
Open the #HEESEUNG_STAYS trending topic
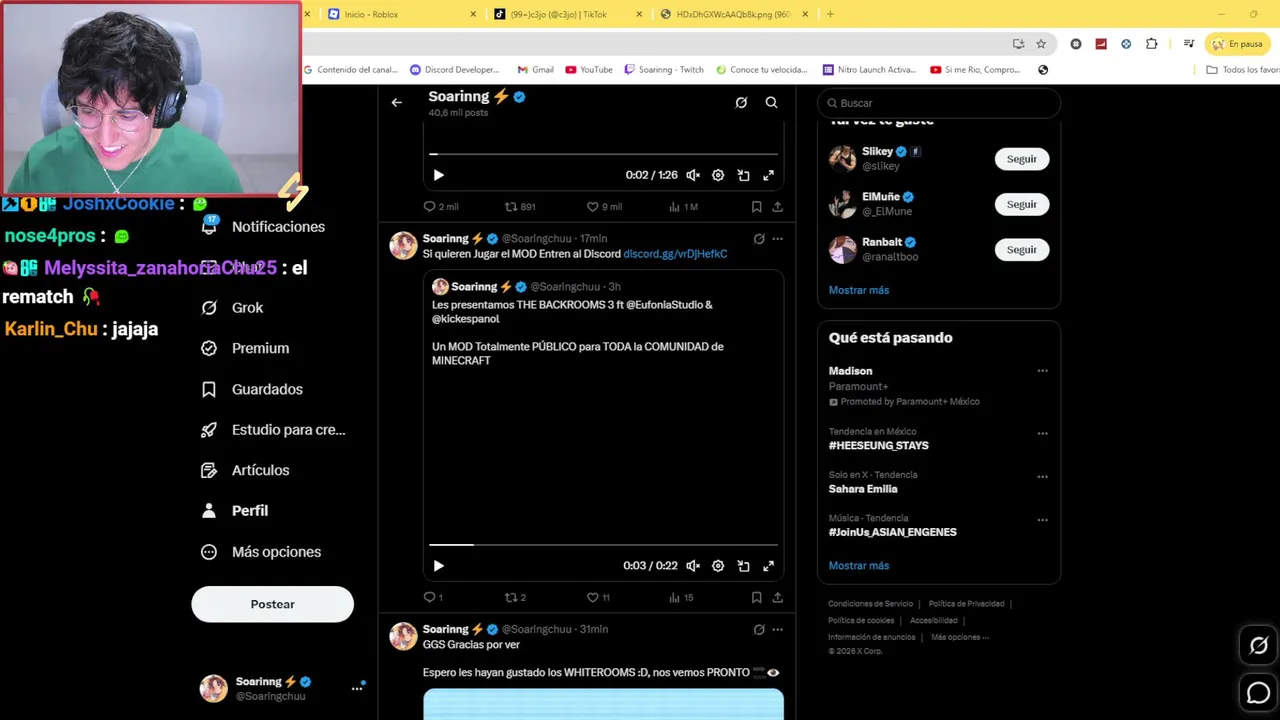pyautogui.click(x=879, y=446)
